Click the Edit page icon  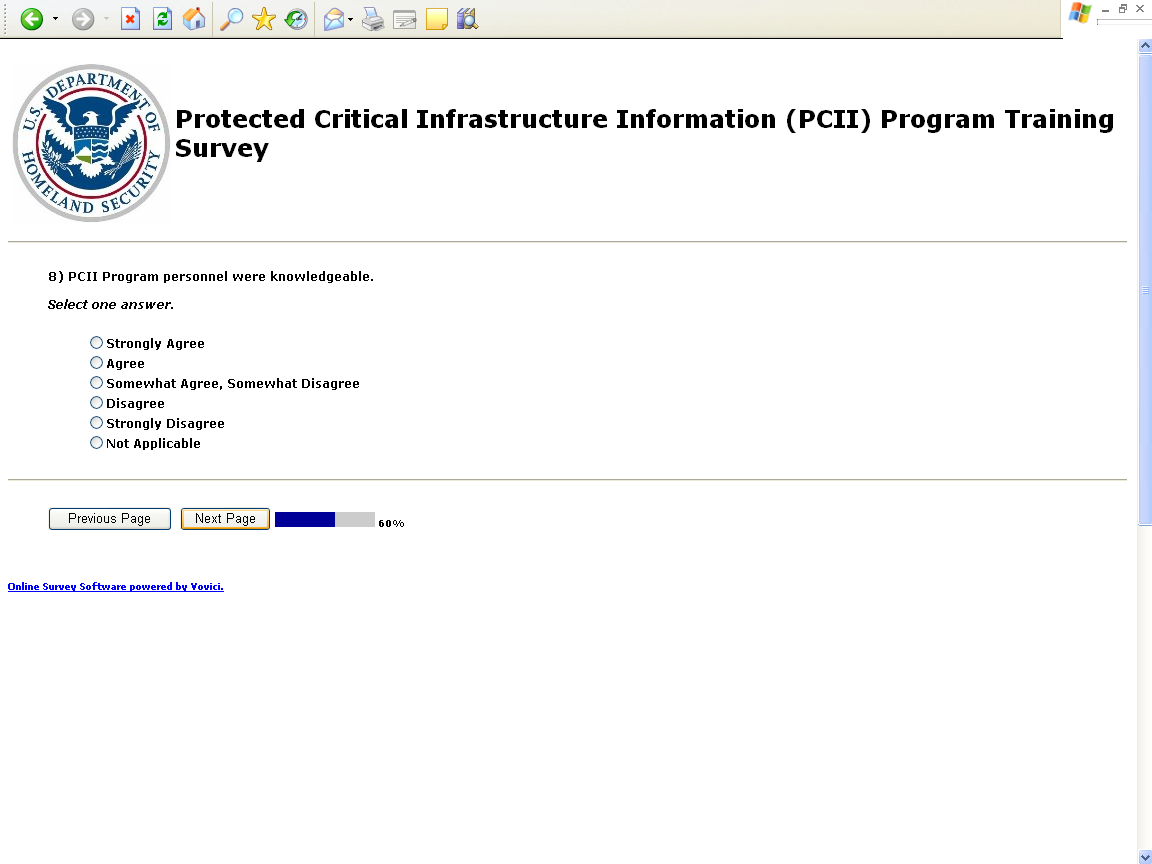click(x=404, y=19)
